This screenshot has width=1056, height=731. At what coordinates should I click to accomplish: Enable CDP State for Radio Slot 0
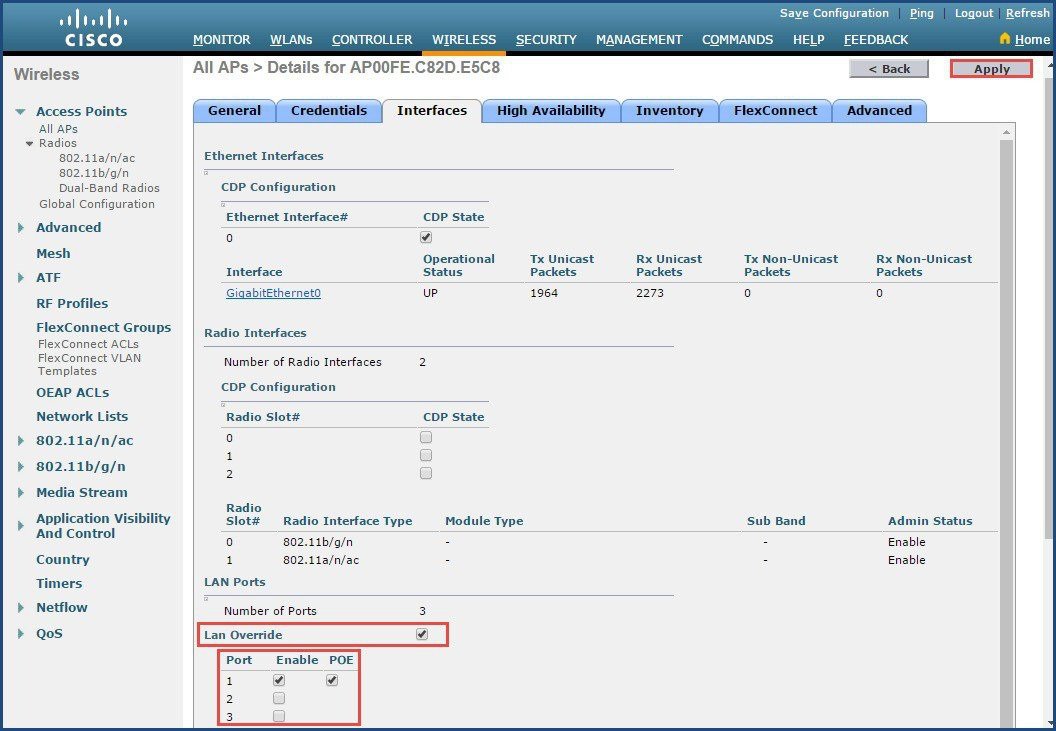tap(426, 437)
